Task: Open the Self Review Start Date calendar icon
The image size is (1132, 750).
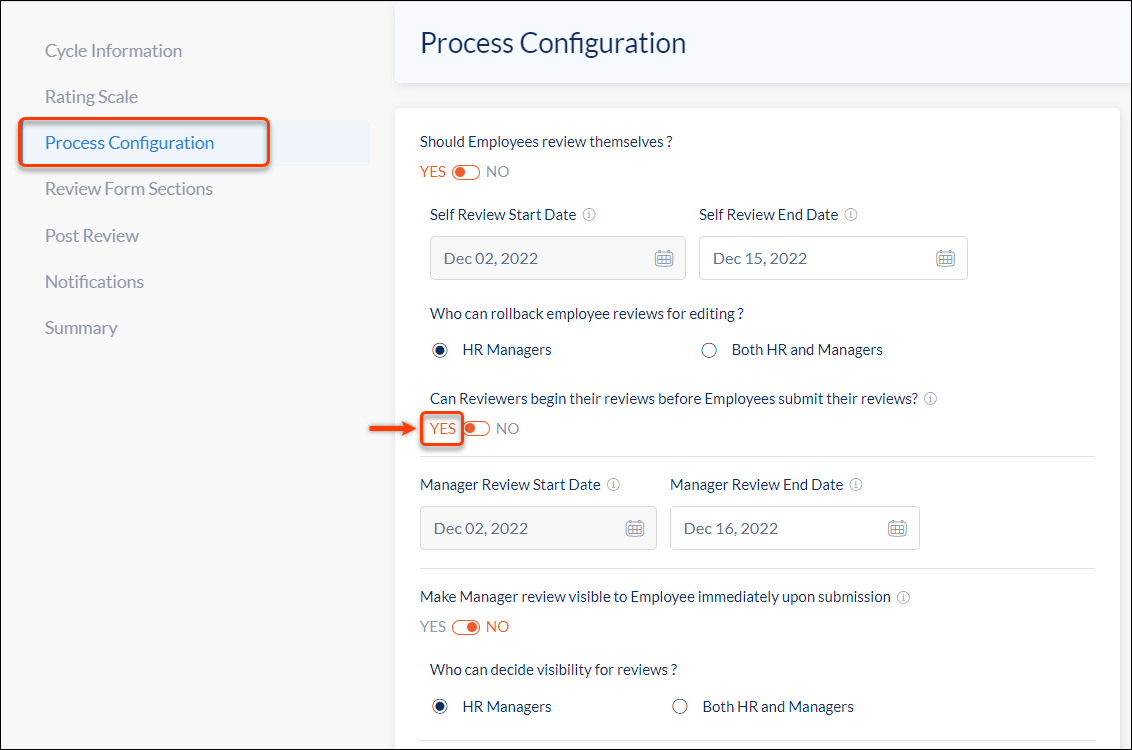Action: (663, 258)
